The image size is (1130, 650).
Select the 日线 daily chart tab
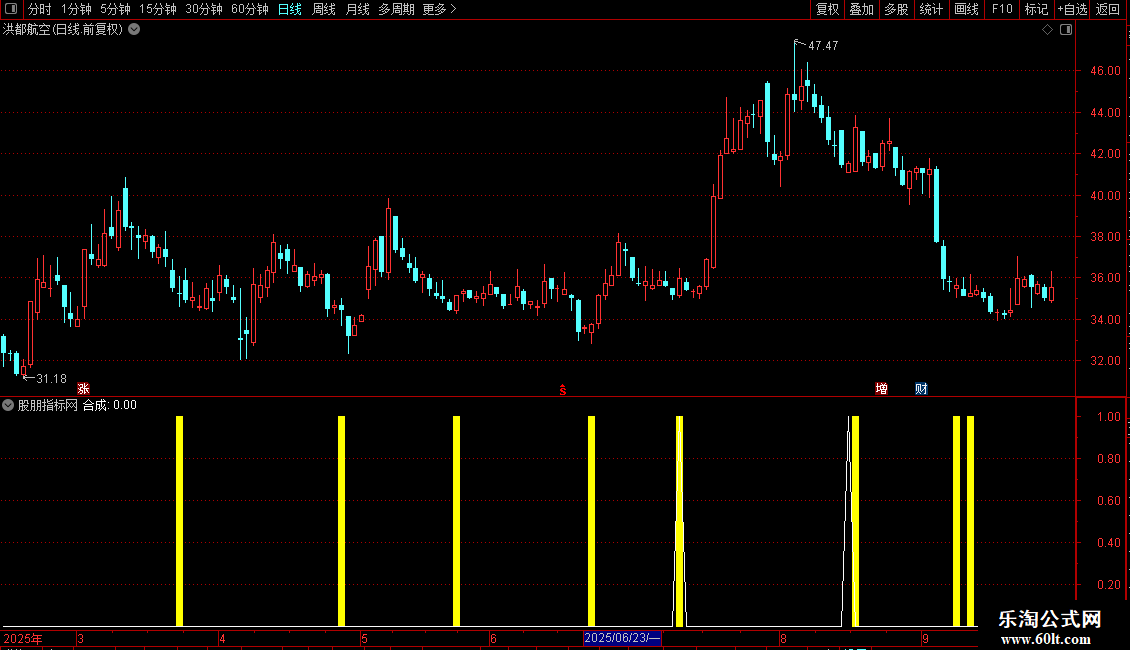tap(290, 9)
